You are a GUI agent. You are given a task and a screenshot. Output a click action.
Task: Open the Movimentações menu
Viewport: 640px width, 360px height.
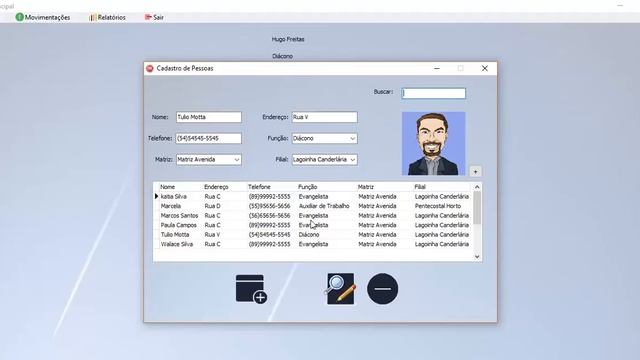pyautogui.click(x=43, y=17)
